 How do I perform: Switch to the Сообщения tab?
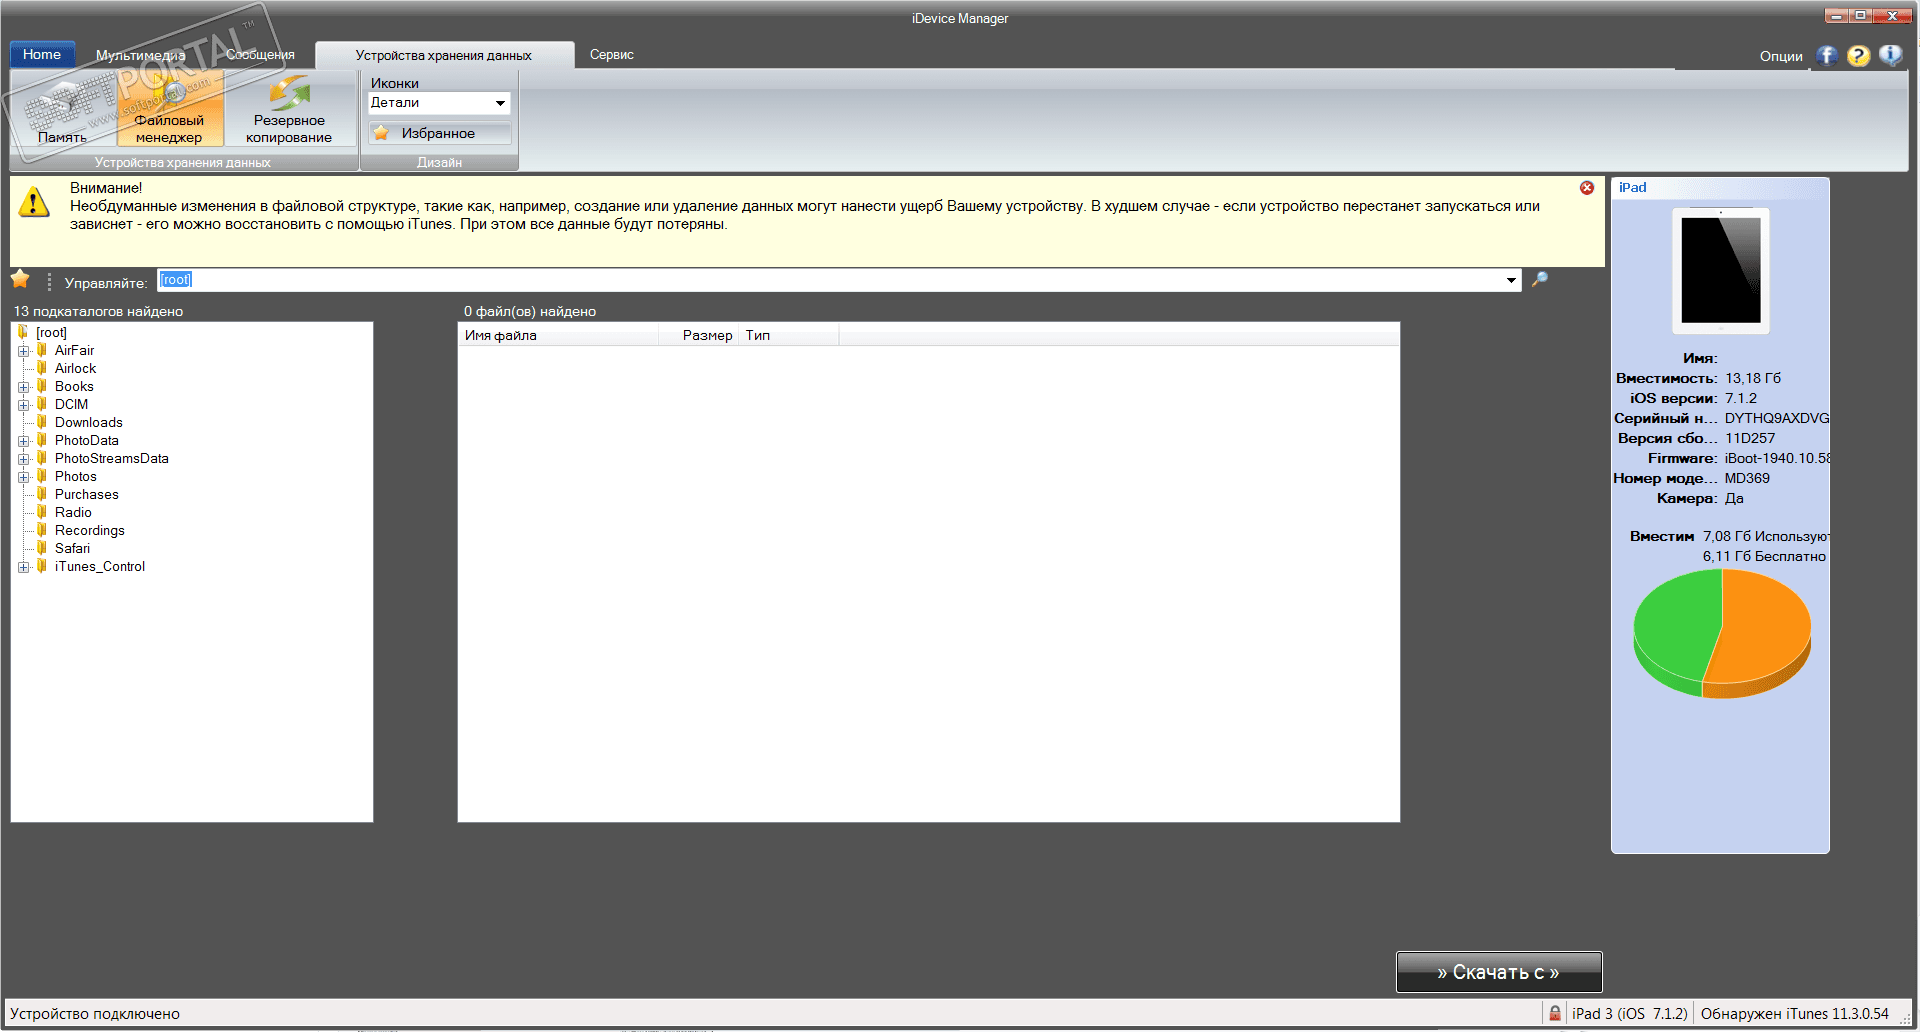[x=260, y=55]
